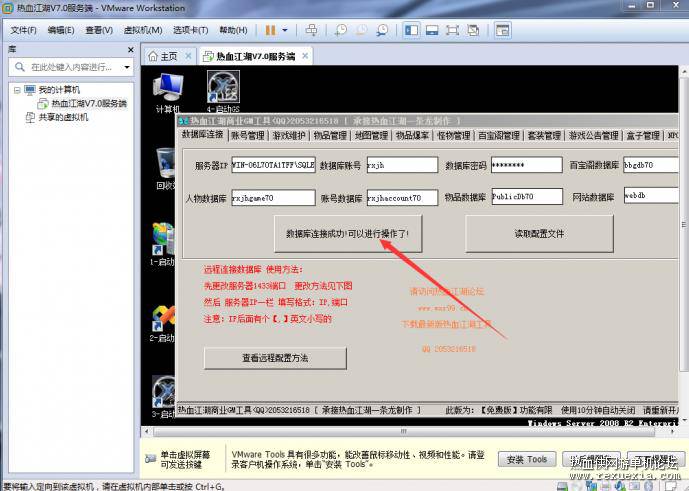Image resolution: width=689 pixels, height=491 pixels.
Task: Open the 选项卡(T) menu
Action: tap(190, 30)
